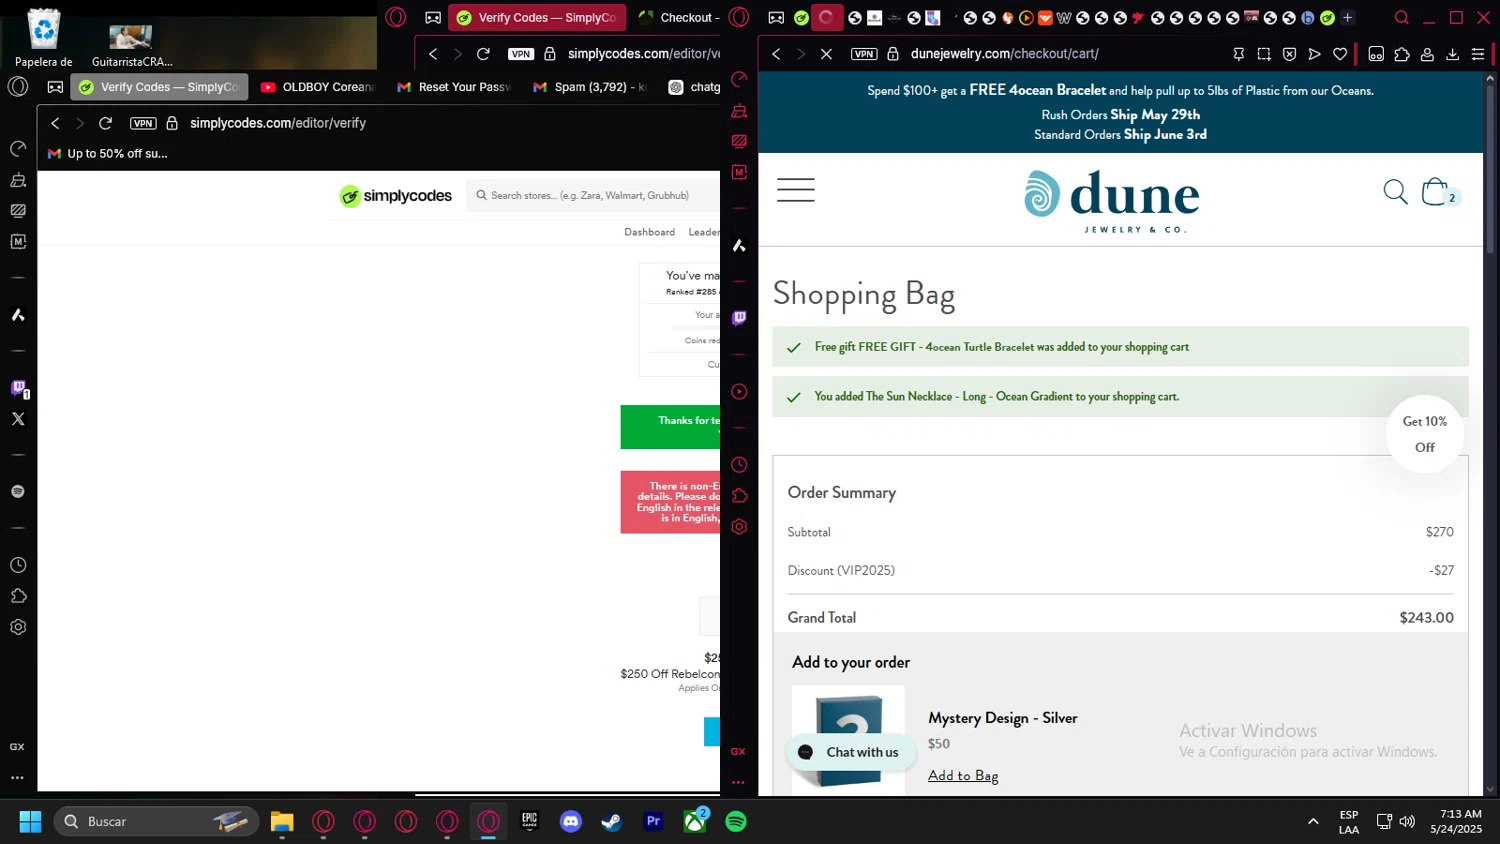Viewport: 1500px width, 844px height.
Task: Open Twitch in the right Opera sidebar
Action: coord(739,318)
